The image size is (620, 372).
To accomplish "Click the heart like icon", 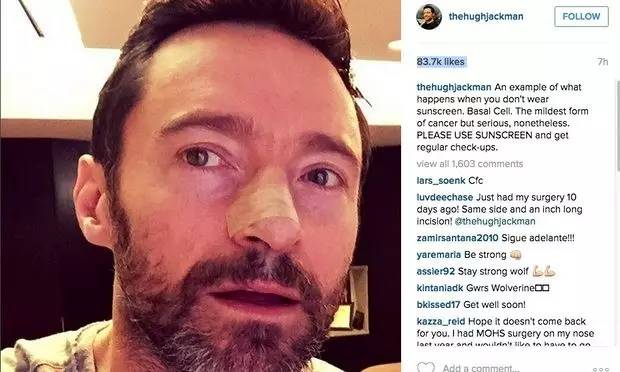I will (425, 367).
